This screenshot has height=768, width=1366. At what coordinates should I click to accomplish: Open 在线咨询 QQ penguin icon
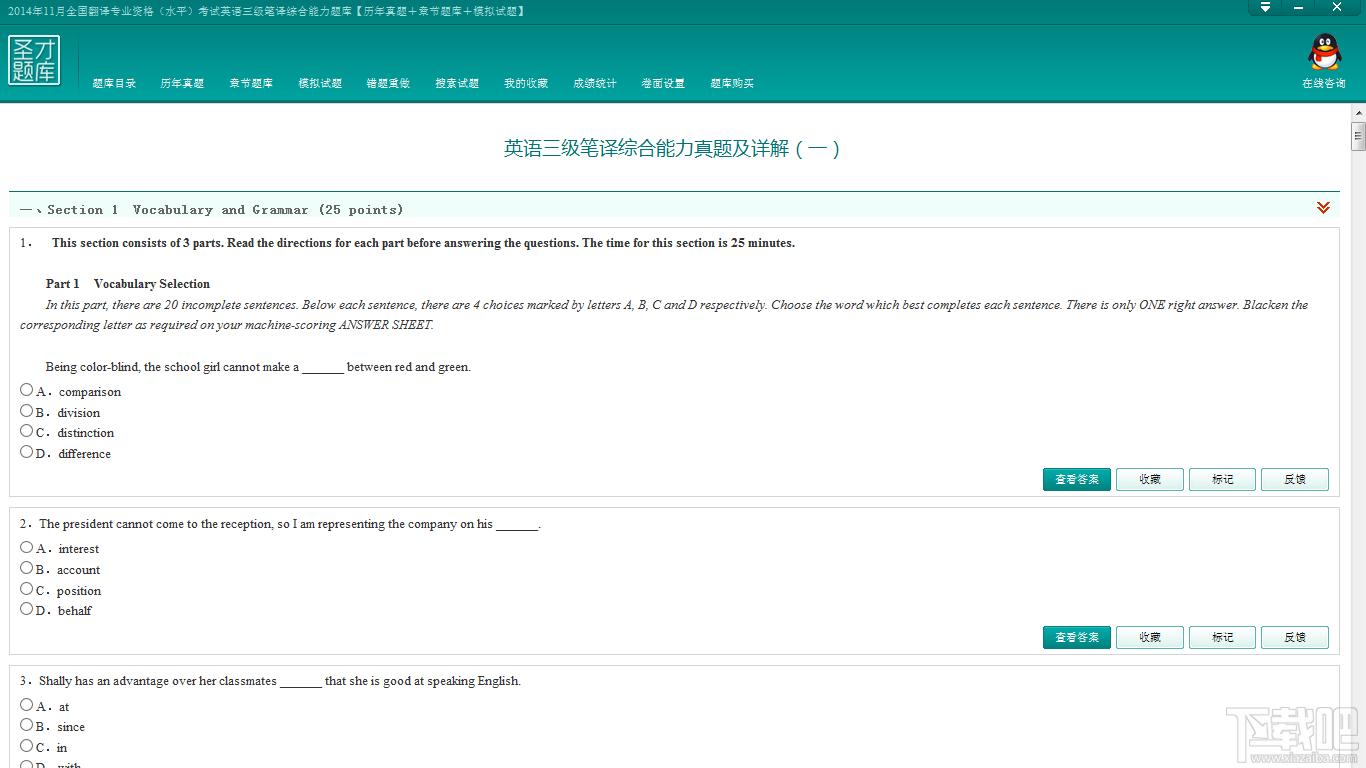[x=1324, y=52]
